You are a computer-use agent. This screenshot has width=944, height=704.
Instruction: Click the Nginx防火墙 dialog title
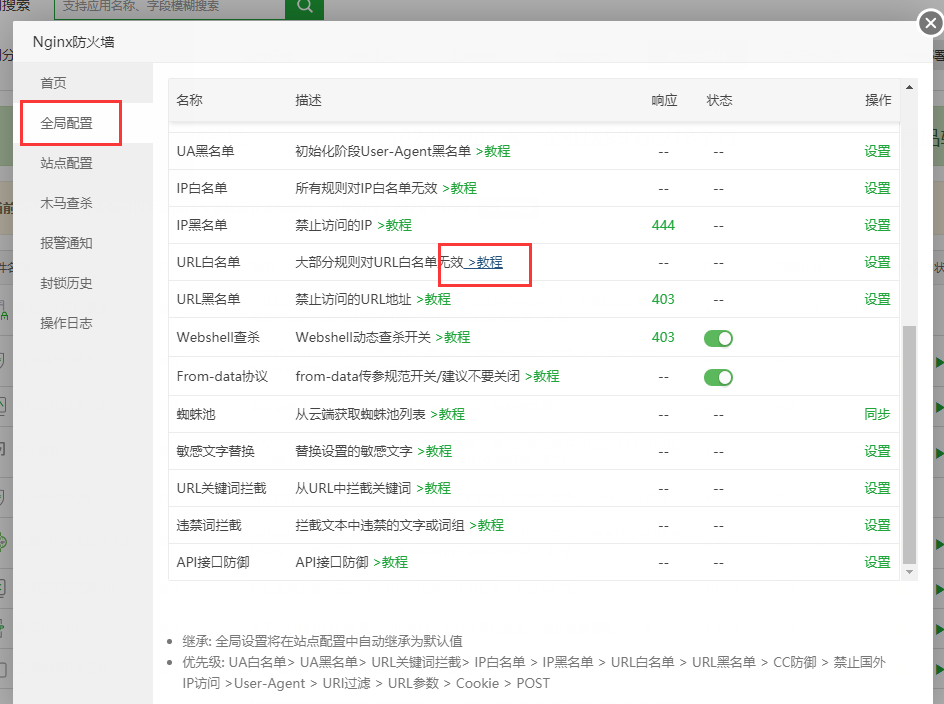click(73, 42)
